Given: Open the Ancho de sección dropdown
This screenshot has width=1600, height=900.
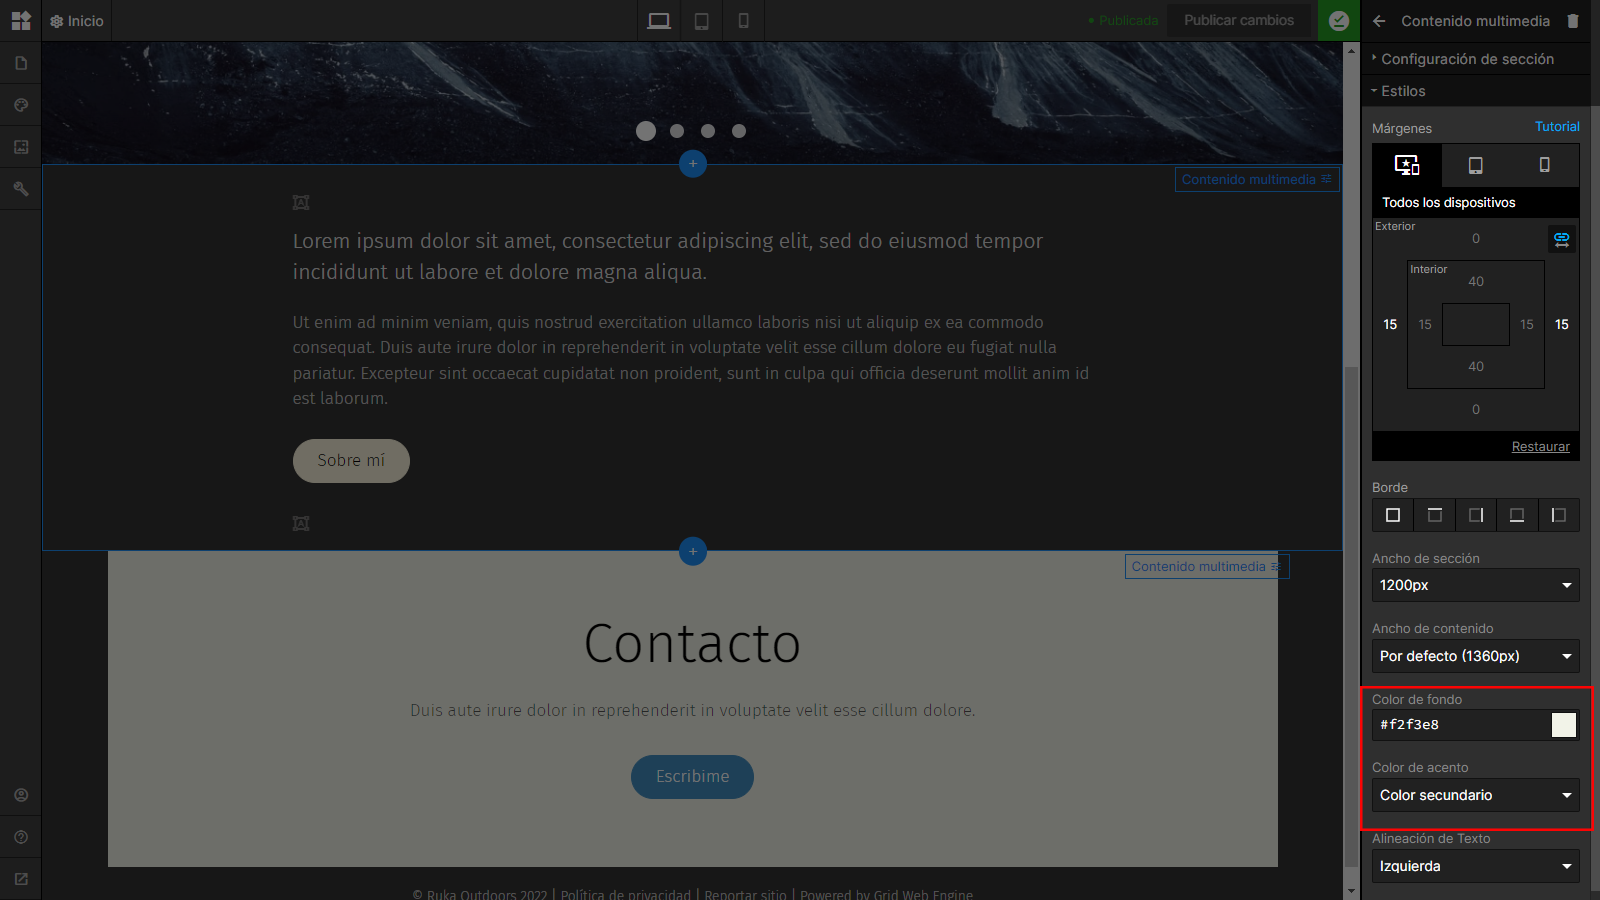Looking at the screenshot, I should [x=1476, y=585].
